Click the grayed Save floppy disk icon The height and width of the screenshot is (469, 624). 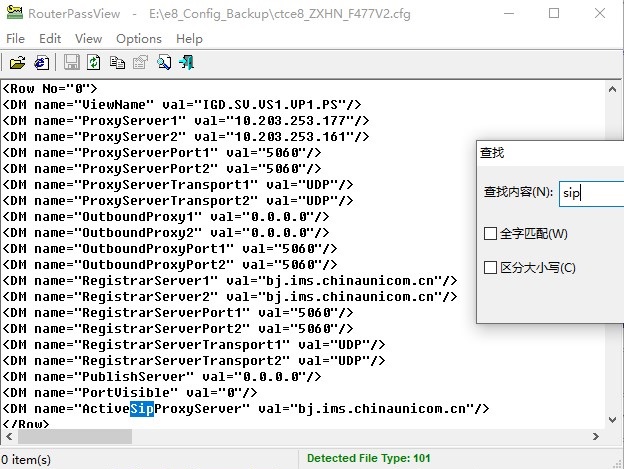(x=72, y=62)
